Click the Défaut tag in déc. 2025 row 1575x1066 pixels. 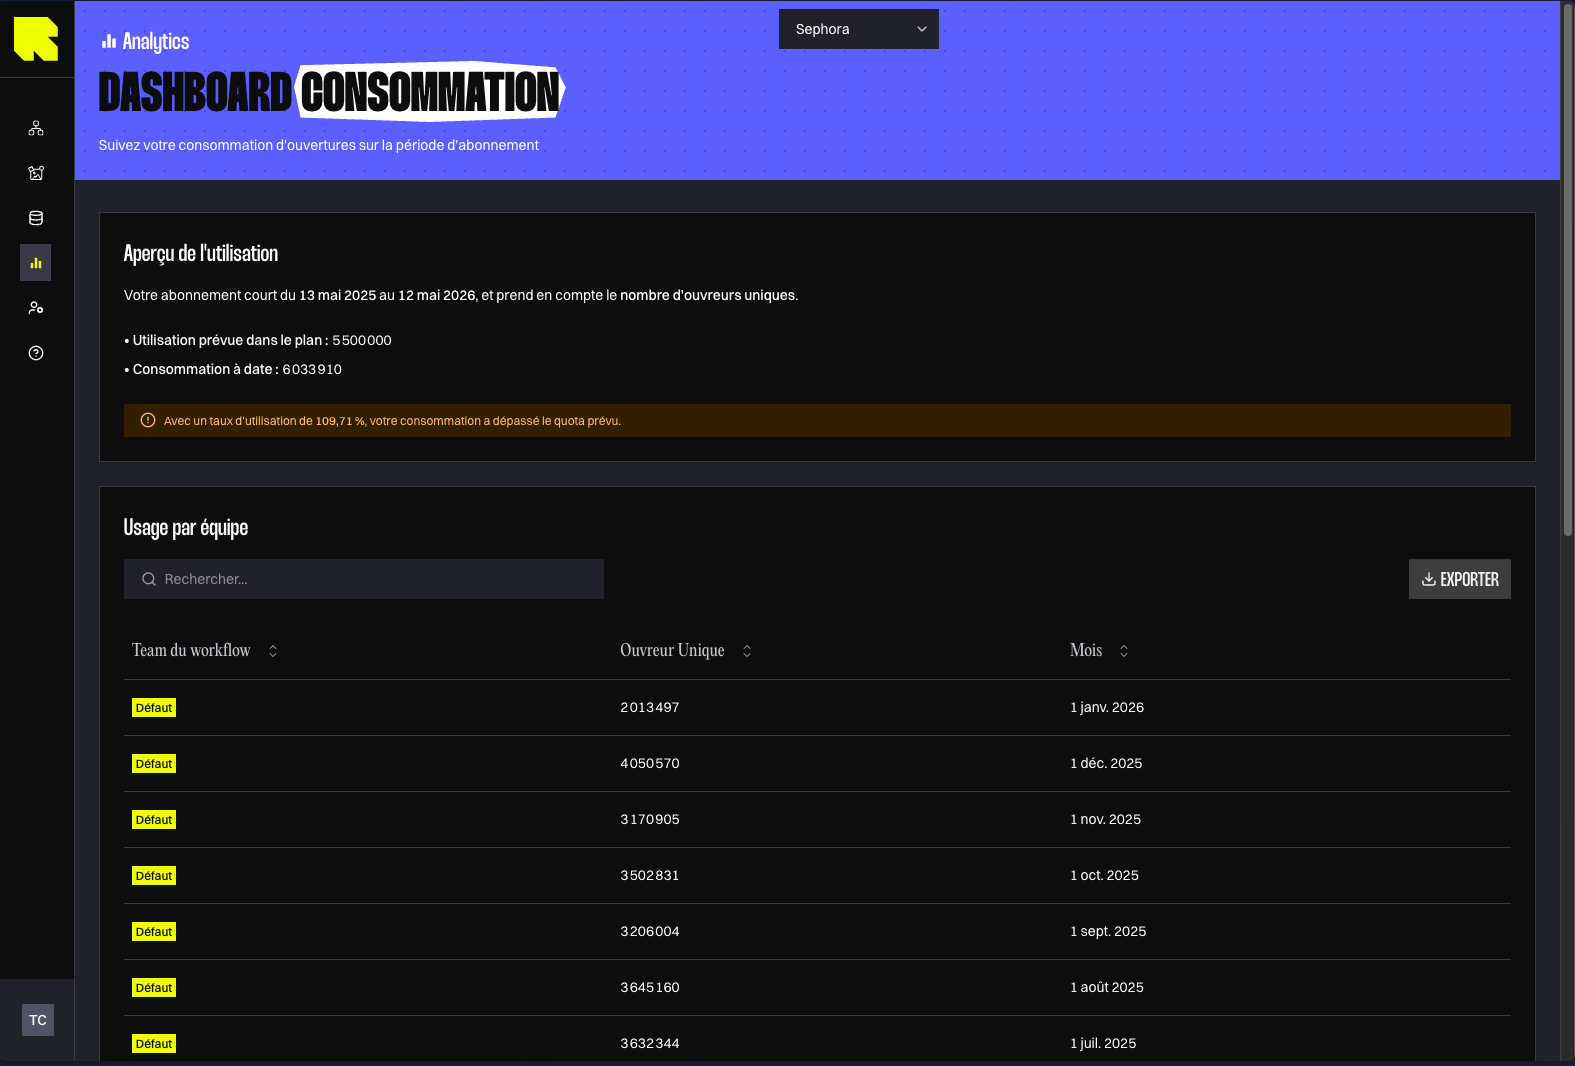154,764
